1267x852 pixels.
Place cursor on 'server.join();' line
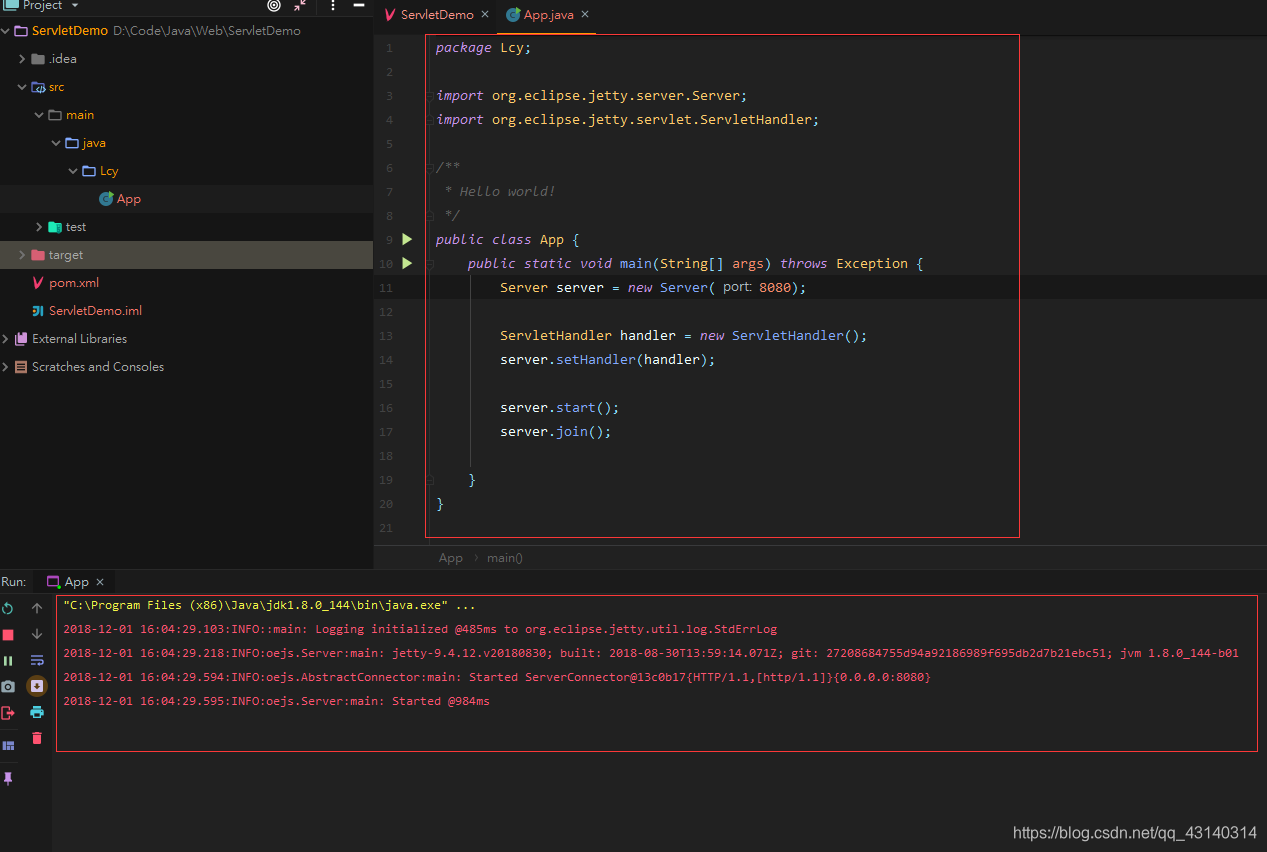click(x=556, y=432)
